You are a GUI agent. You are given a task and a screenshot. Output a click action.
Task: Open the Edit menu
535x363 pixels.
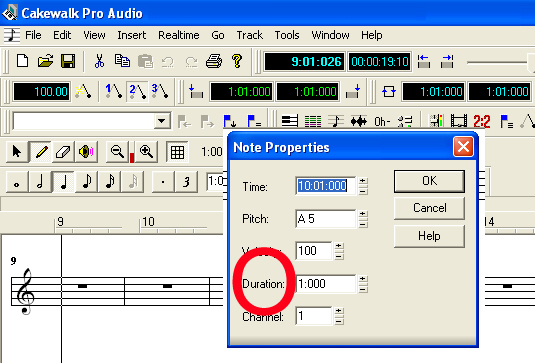(62, 35)
